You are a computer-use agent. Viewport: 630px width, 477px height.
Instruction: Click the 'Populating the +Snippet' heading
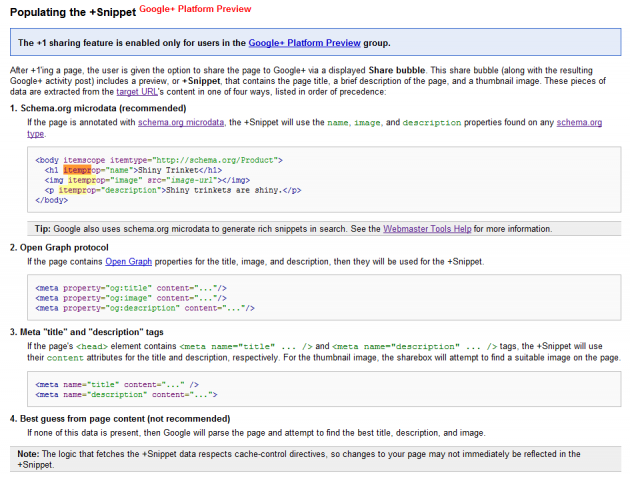(x=73, y=12)
